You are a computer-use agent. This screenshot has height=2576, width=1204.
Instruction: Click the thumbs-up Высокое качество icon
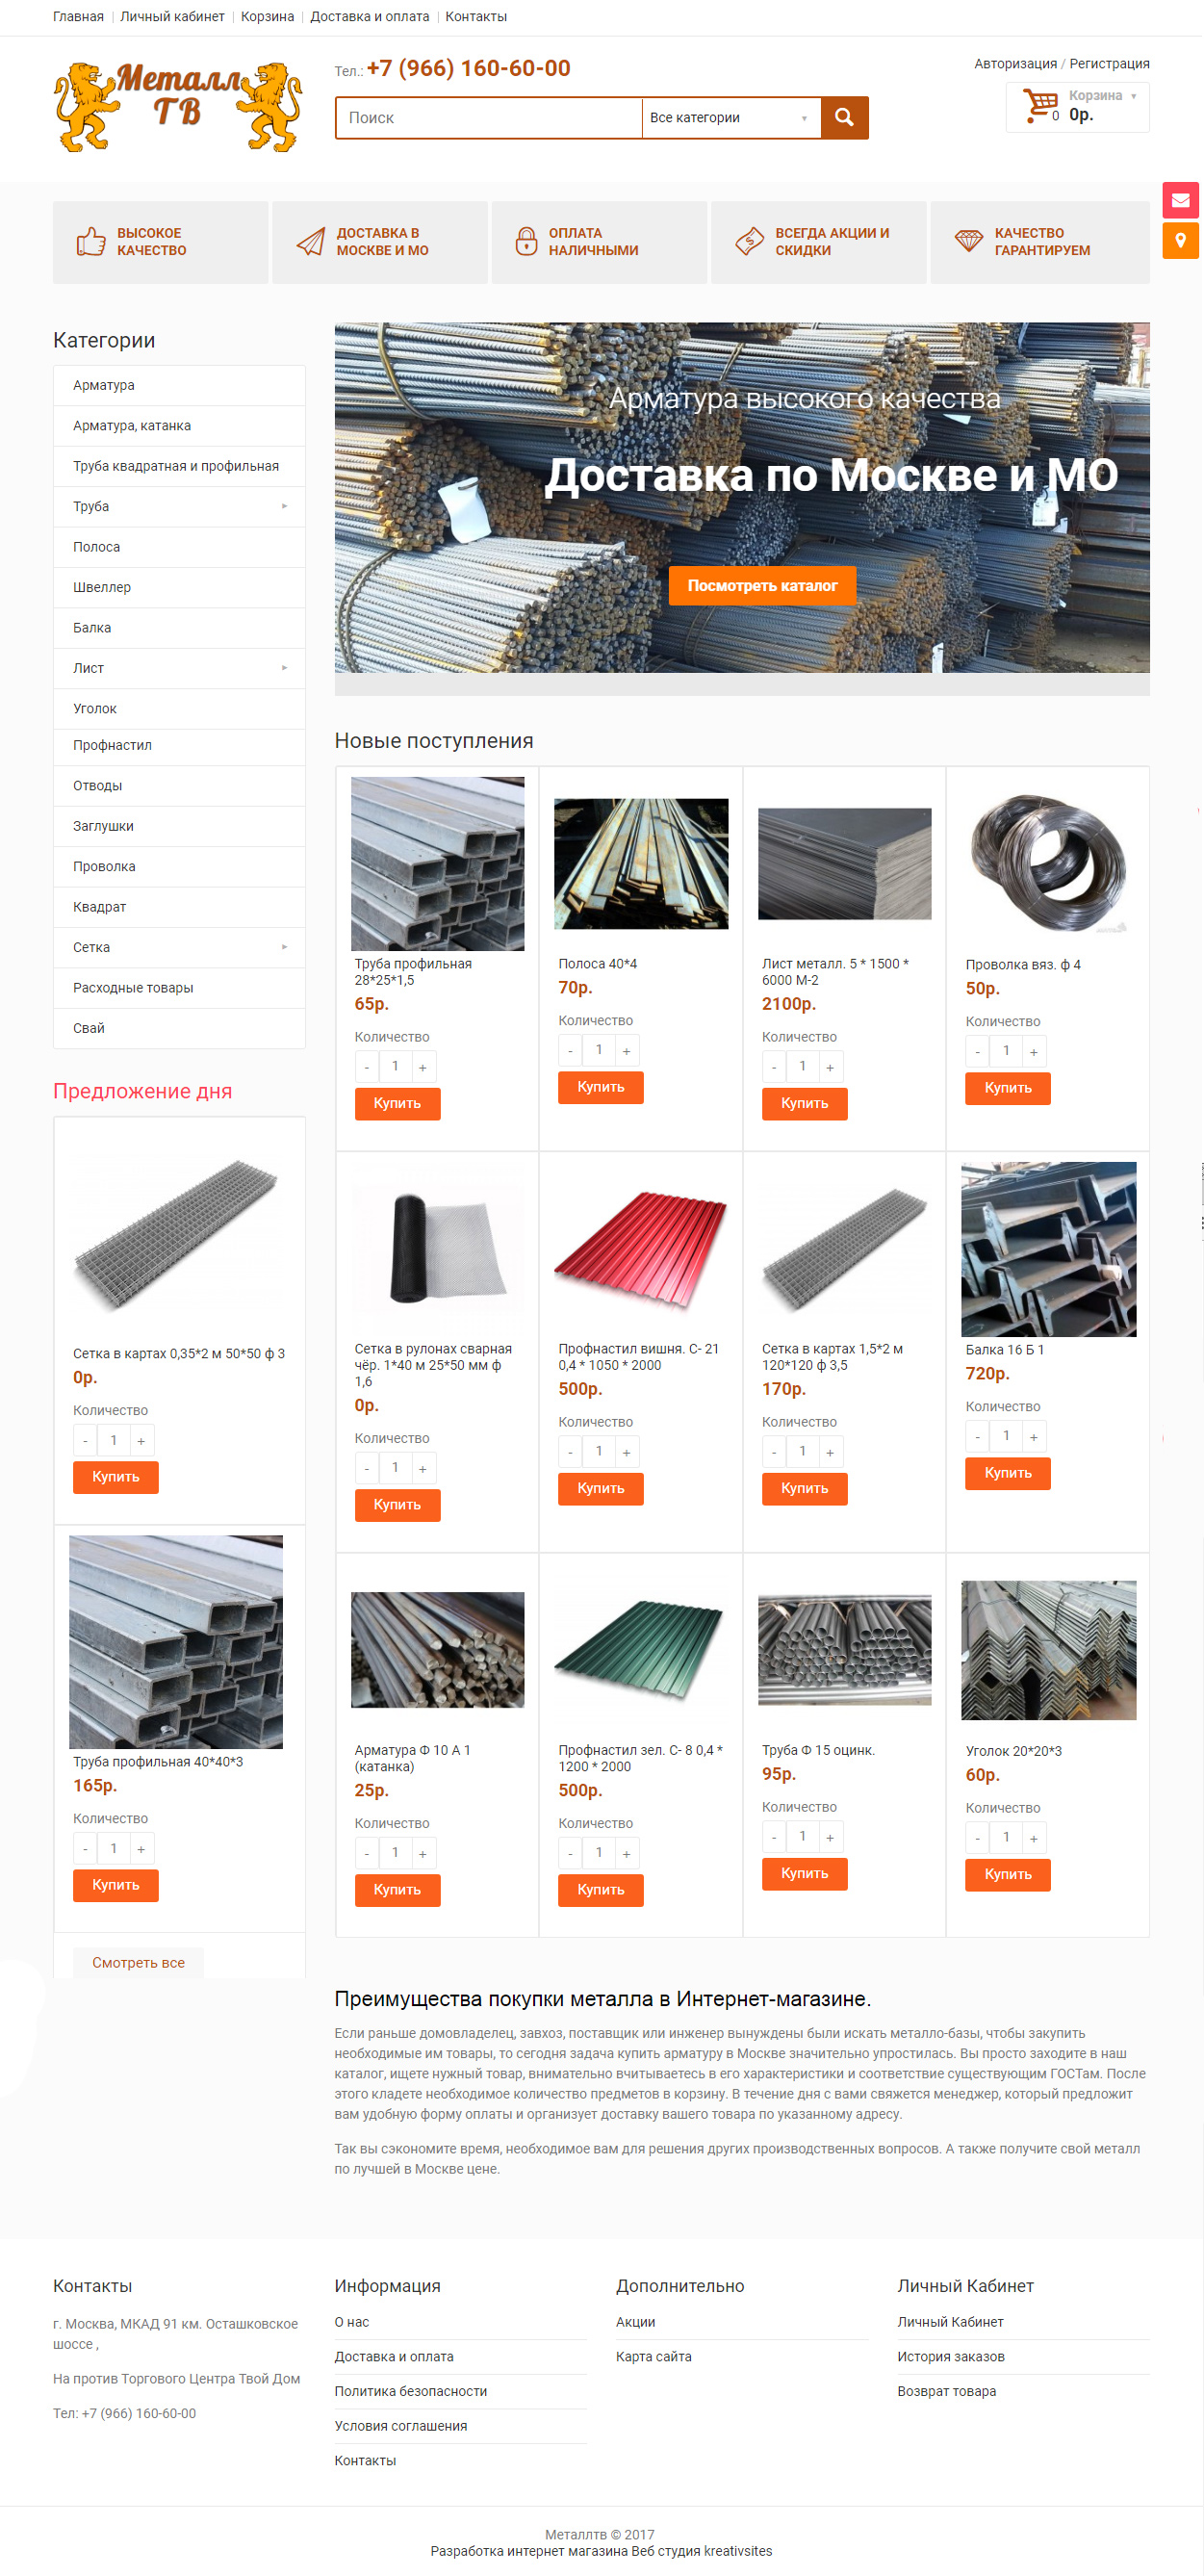tap(91, 242)
